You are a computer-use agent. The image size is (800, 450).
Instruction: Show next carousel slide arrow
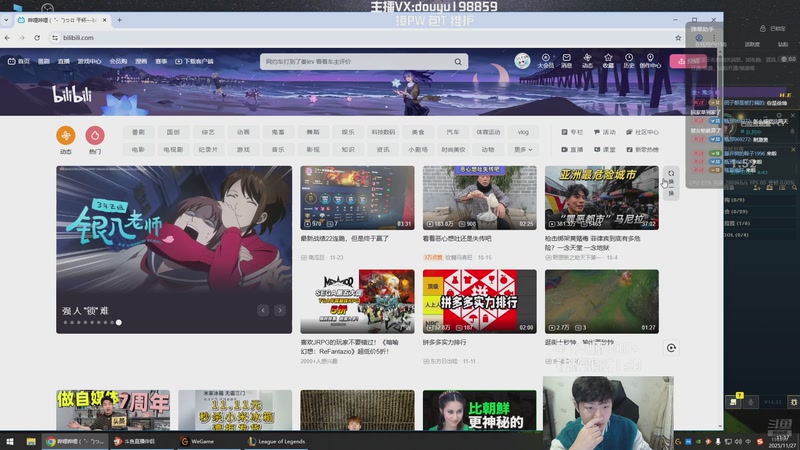pyautogui.click(x=280, y=310)
